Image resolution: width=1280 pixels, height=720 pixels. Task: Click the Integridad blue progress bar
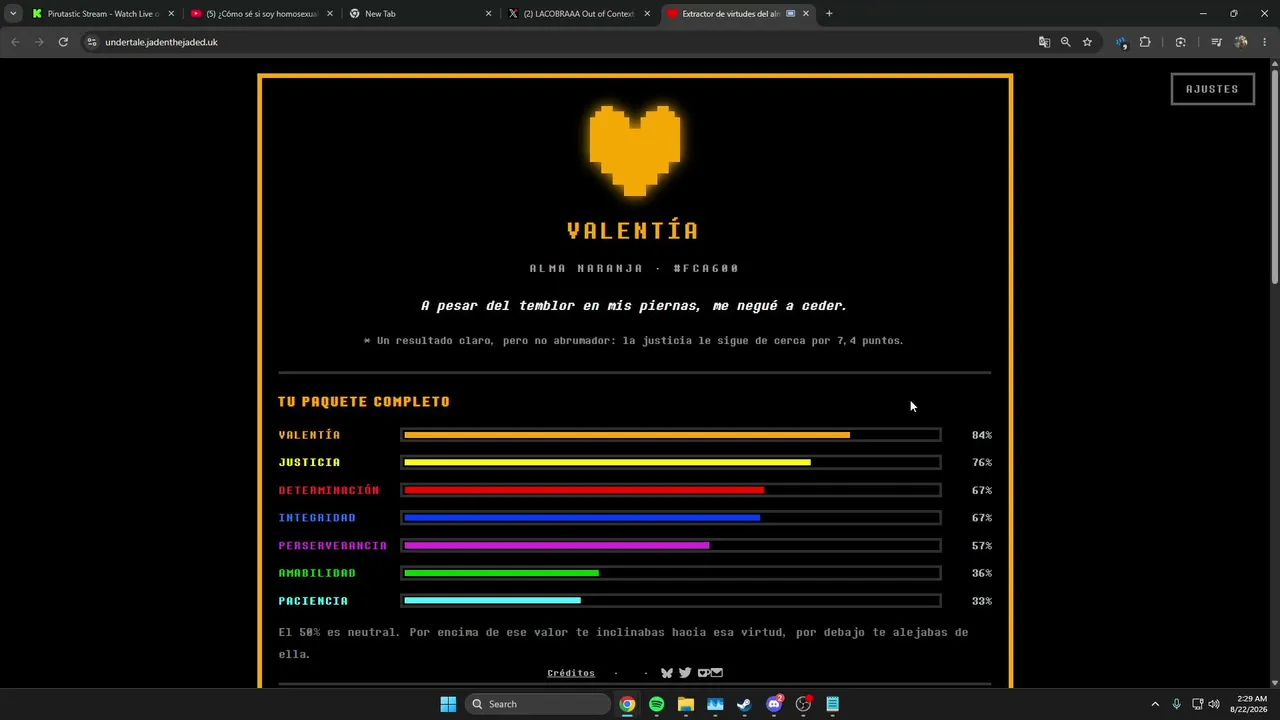coord(671,518)
